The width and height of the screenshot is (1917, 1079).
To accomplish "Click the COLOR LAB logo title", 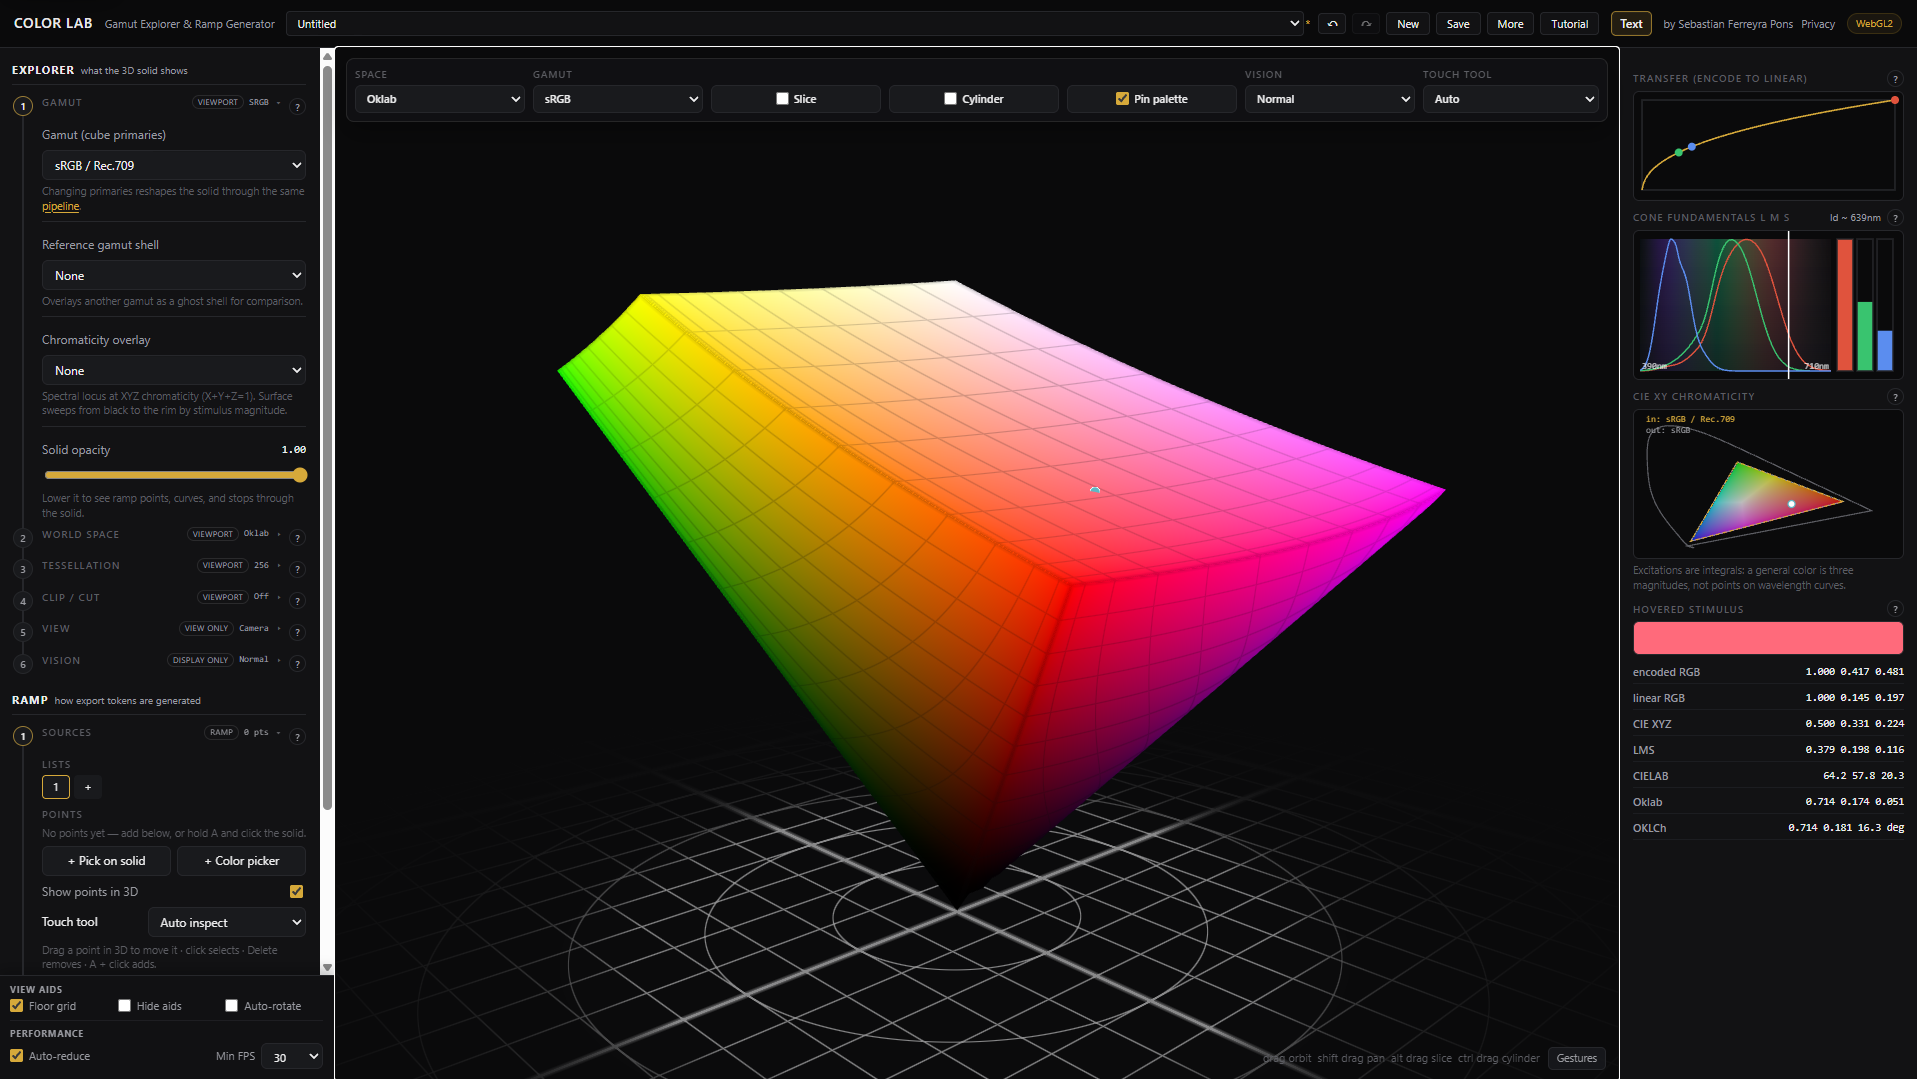I will pos(53,23).
